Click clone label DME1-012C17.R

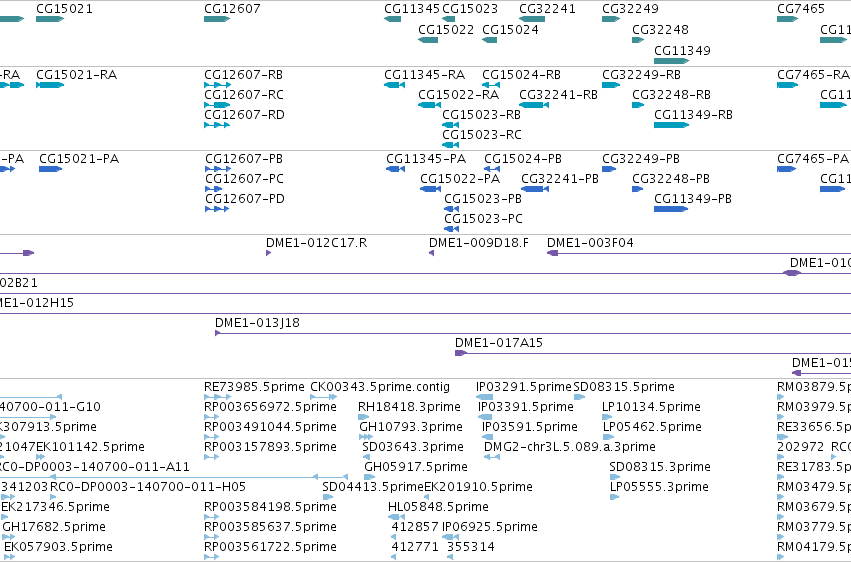316,242
